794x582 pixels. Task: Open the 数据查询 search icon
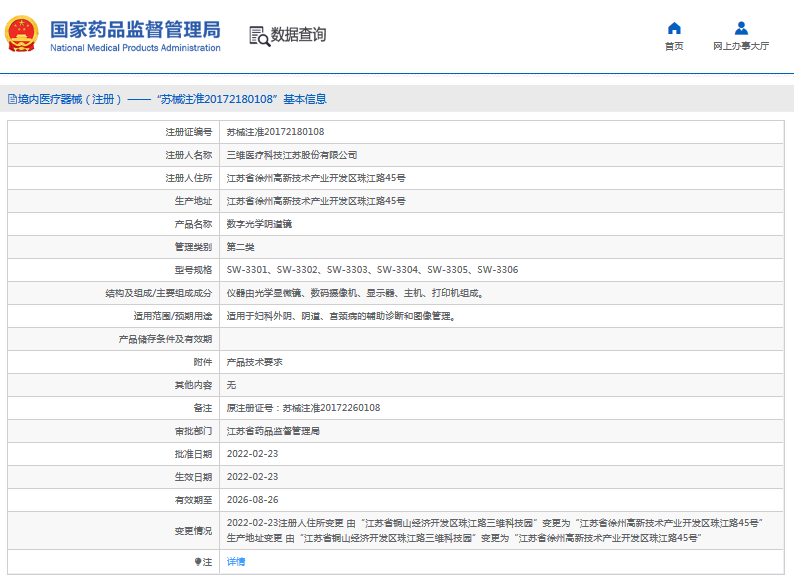point(259,36)
